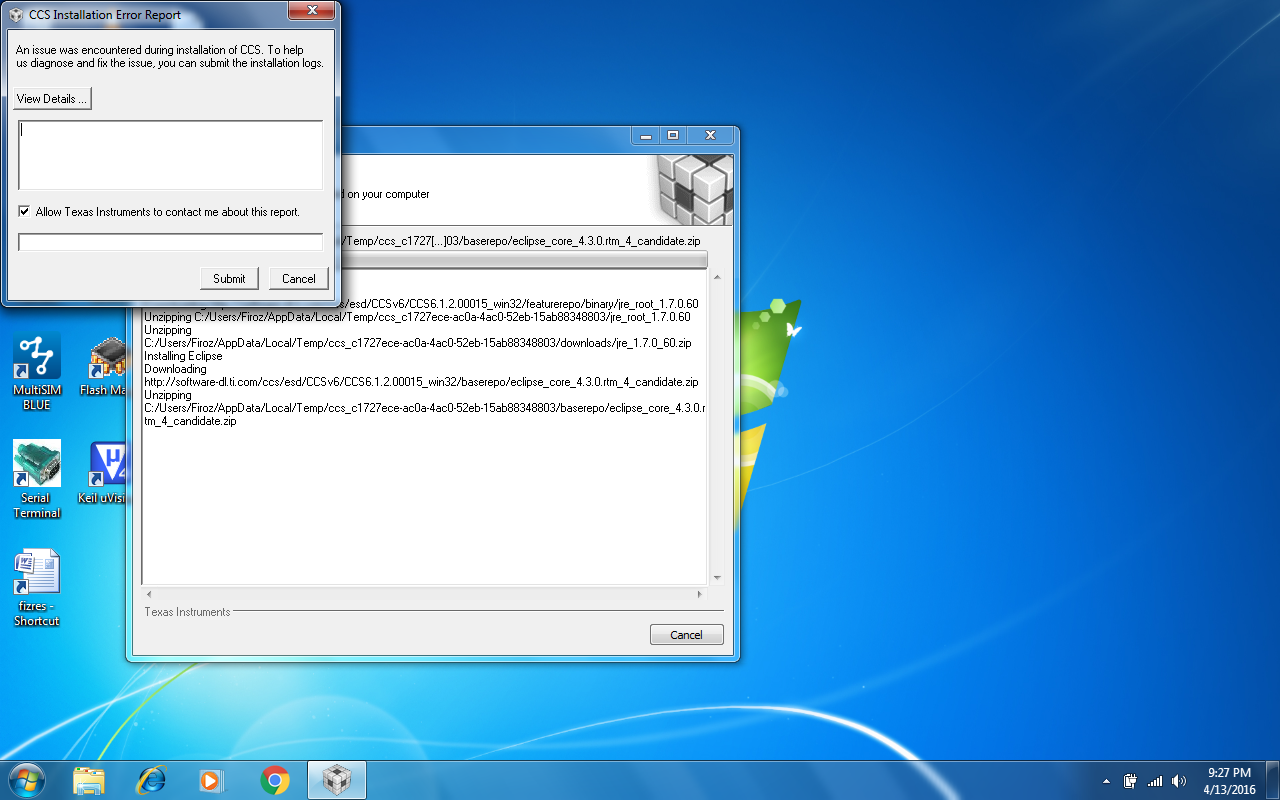Click the installer log scroll down arrow
Image resolution: width=1280 pixels, height=800 pixels.
tap(717, 578)
